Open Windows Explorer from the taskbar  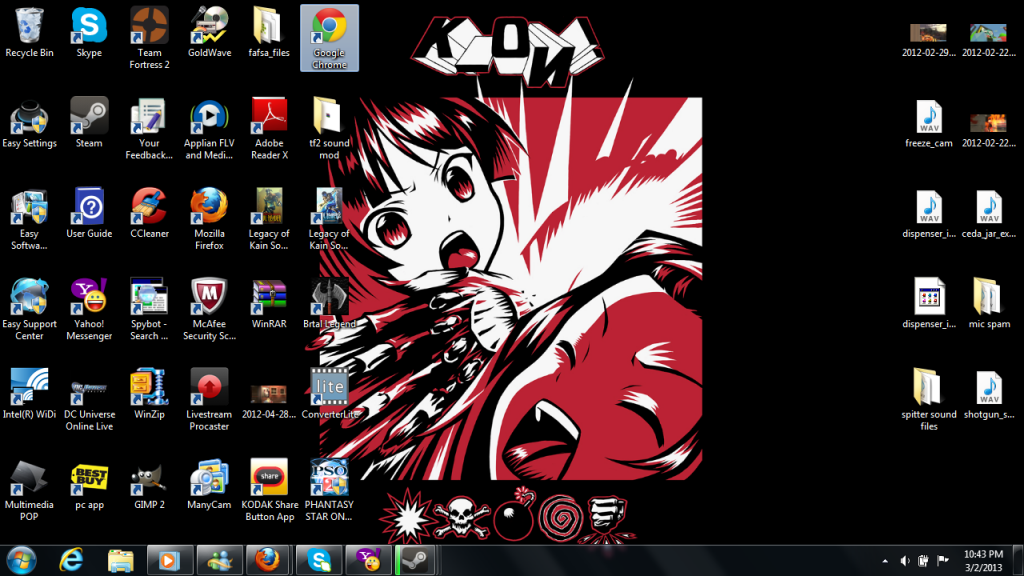point(121,560)
